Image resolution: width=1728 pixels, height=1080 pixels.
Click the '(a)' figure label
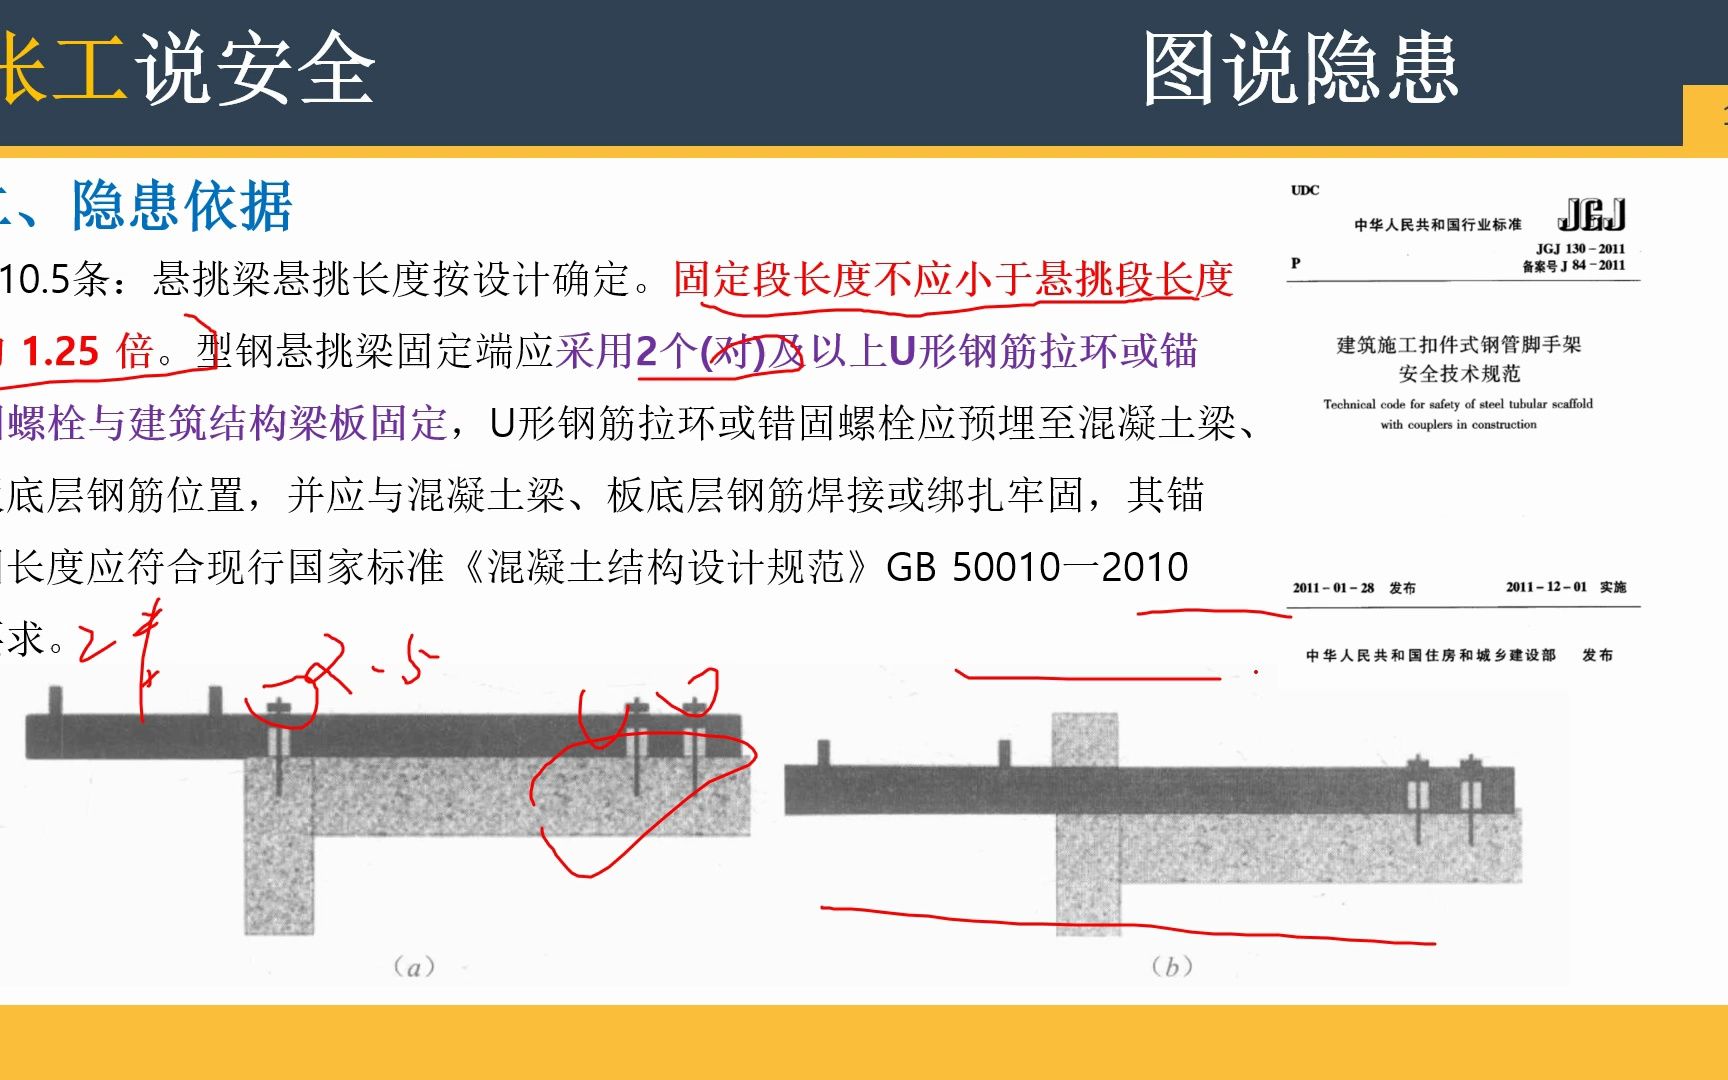tap(414, 967)
